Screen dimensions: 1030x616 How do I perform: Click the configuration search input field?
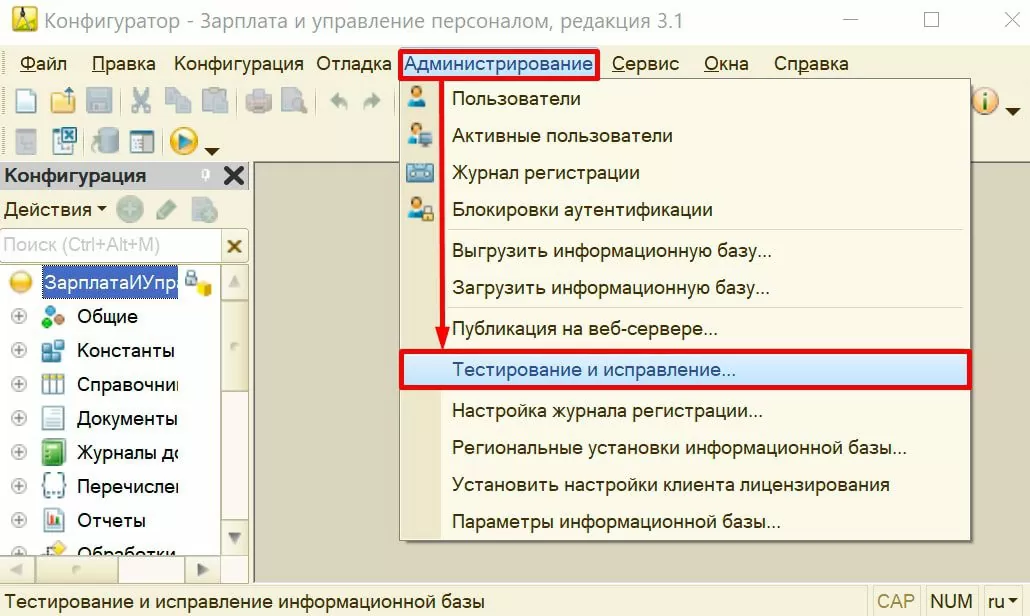(110, 245)
